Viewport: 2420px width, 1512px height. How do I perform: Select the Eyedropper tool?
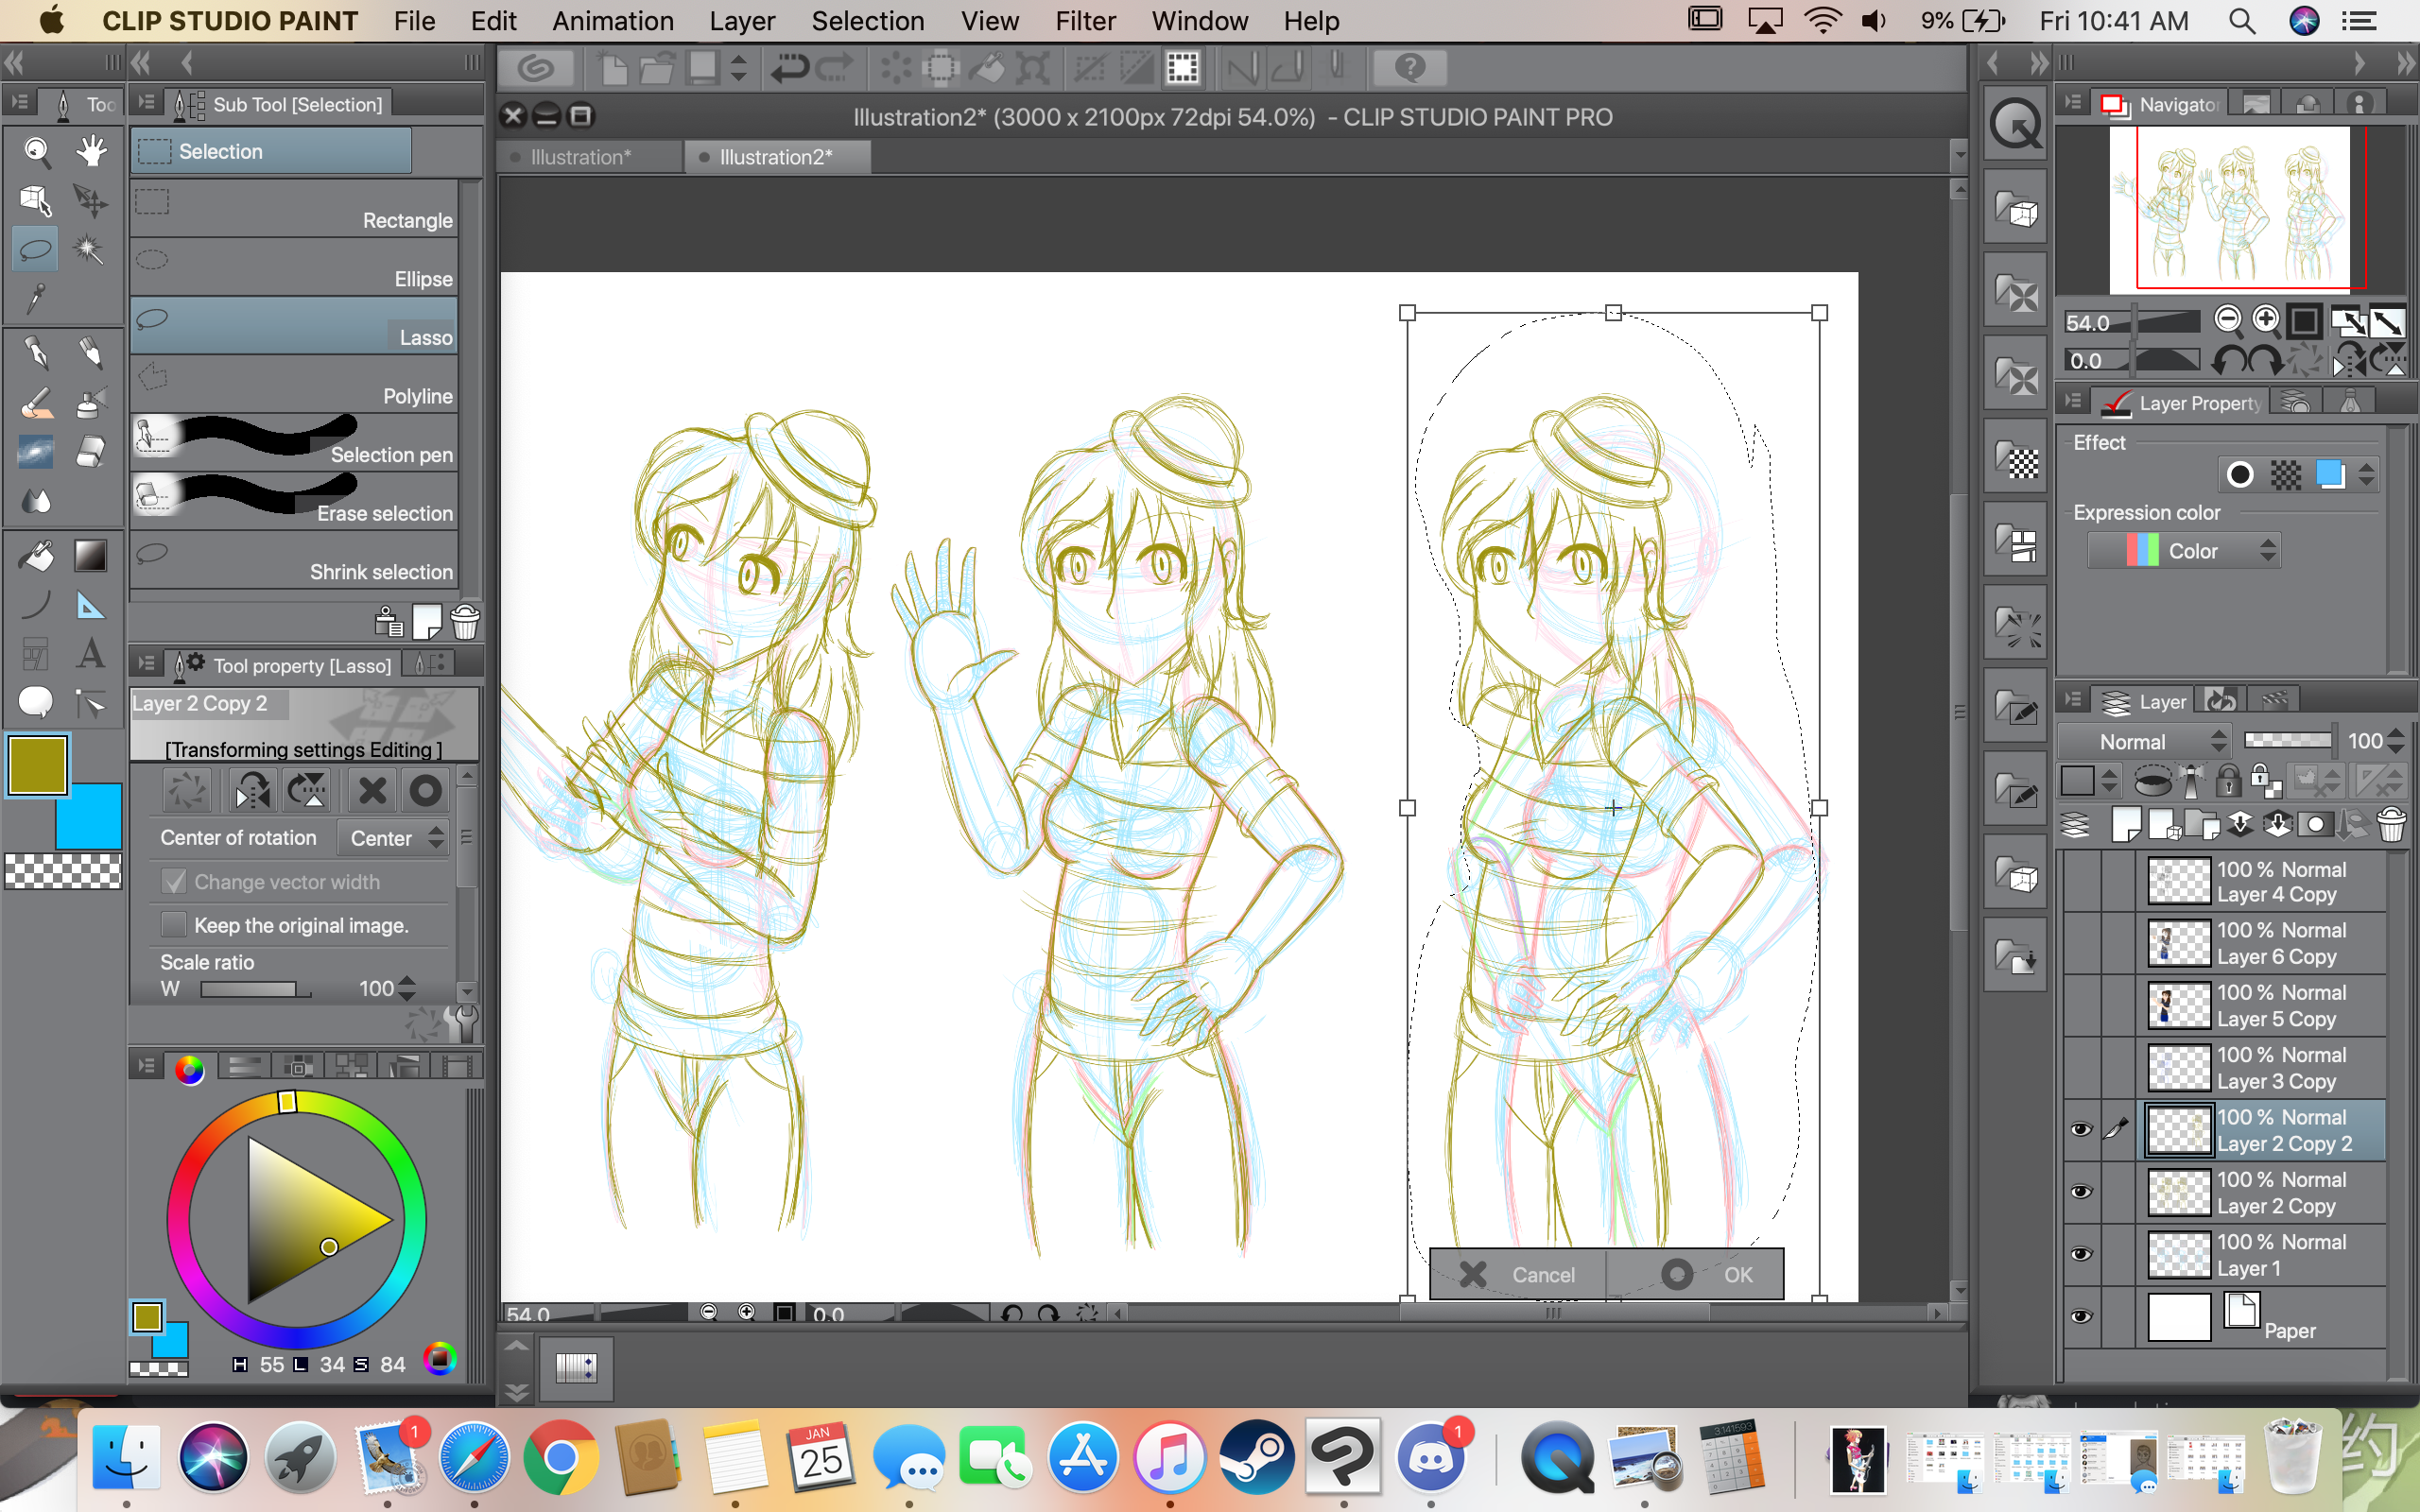[36, 298]
